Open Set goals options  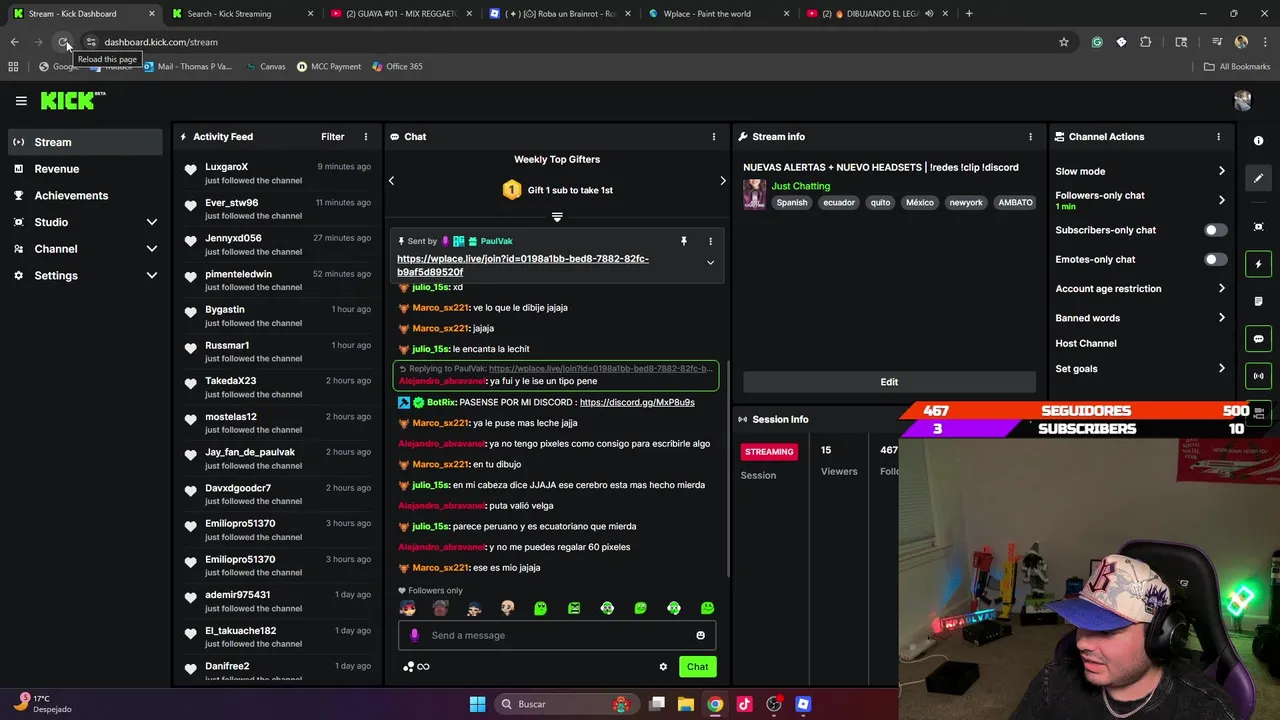point(1140,369)
